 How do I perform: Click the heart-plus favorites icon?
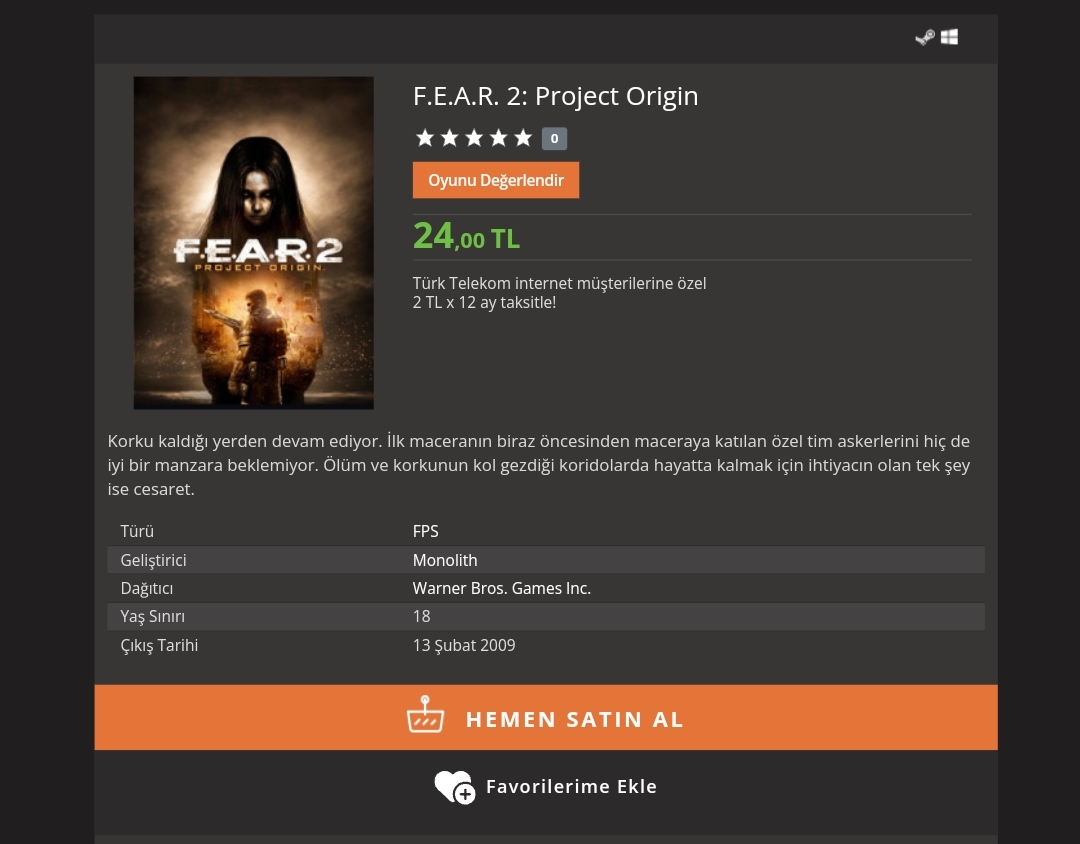click(x=454, y=787)
